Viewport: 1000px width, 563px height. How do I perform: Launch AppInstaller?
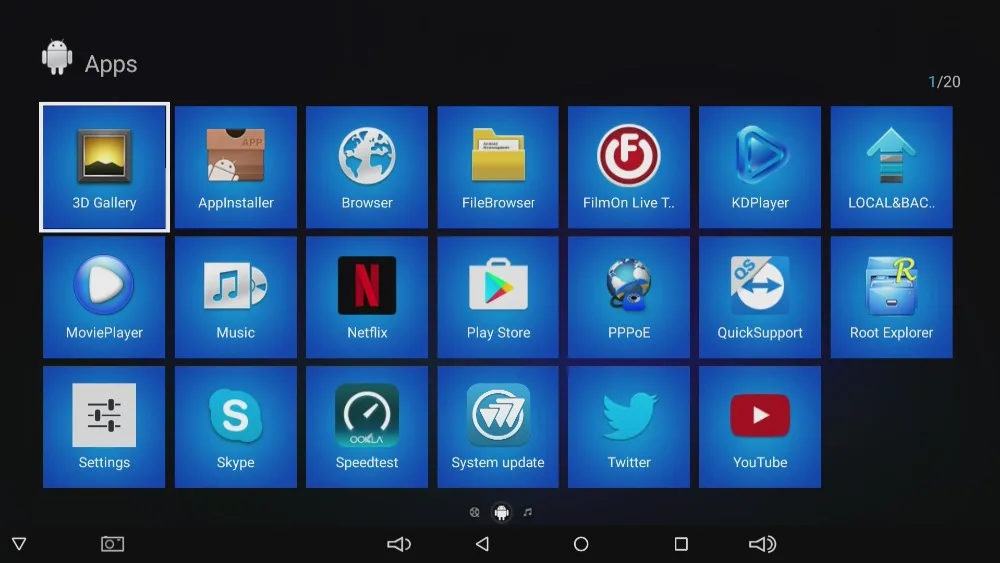[235, 167]
